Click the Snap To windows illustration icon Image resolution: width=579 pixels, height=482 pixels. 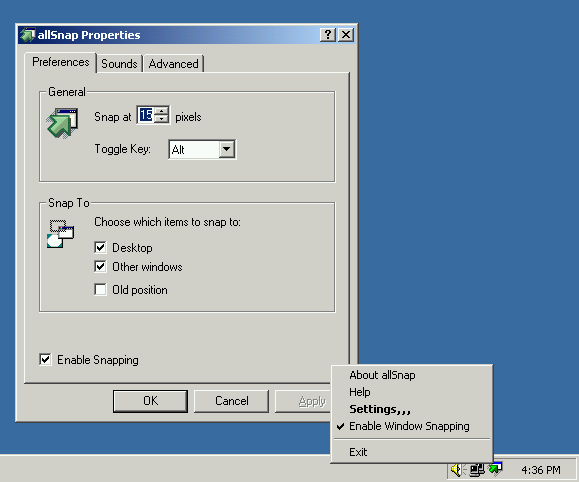(x=61, y=234)
